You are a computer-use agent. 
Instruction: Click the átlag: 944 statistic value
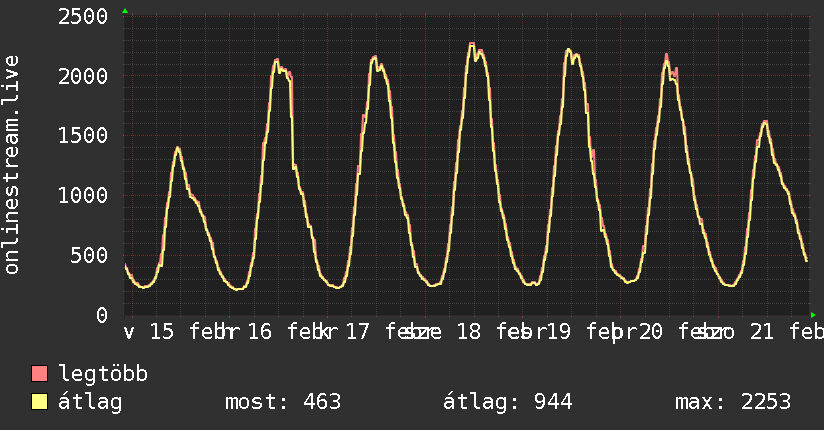[507, 402]
